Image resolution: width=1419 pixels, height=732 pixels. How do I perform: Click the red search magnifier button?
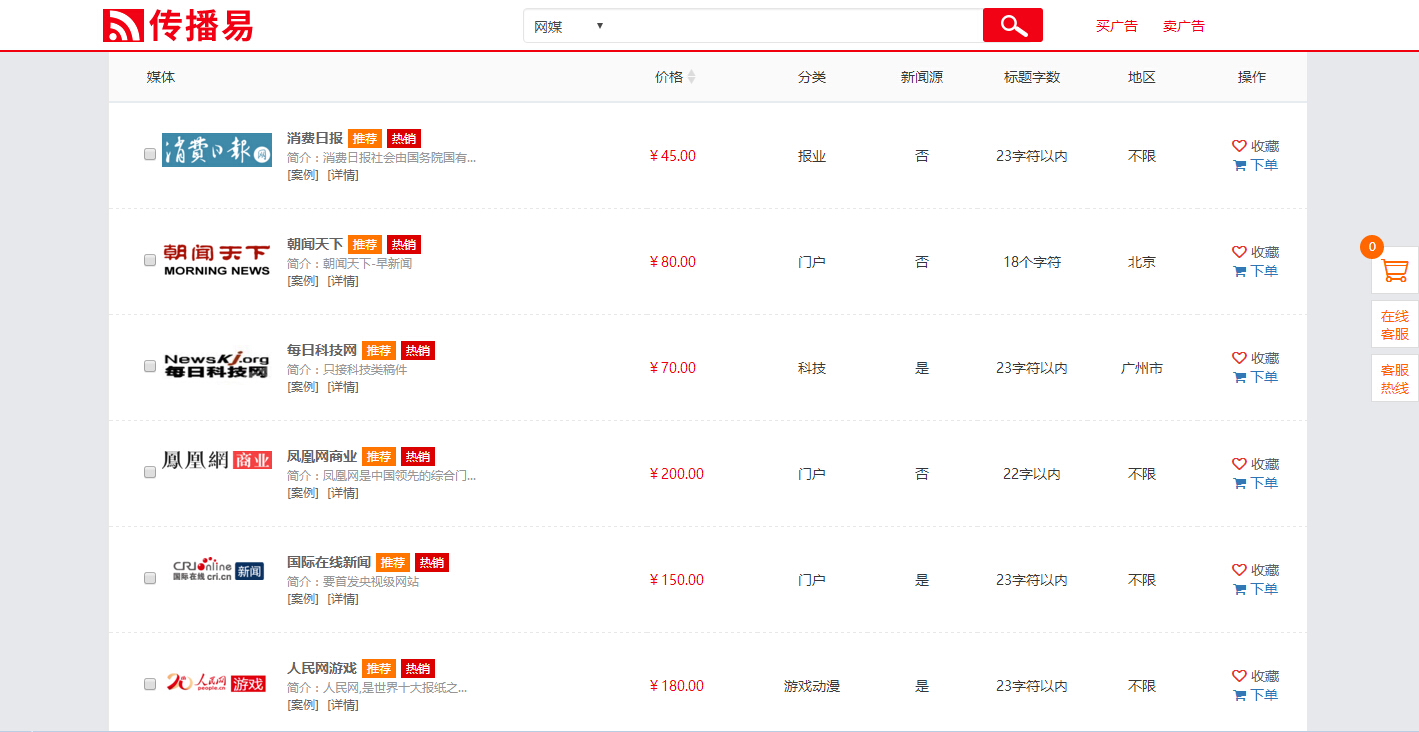pos(1012,26)
